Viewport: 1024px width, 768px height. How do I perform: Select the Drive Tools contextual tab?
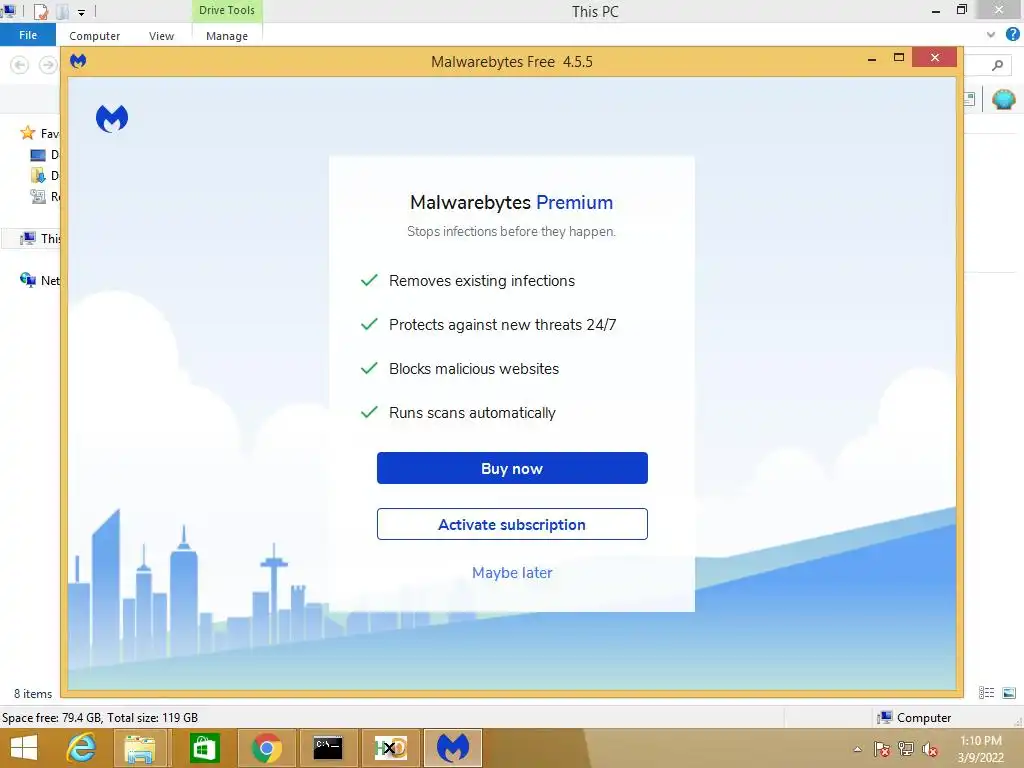point(227,10)
